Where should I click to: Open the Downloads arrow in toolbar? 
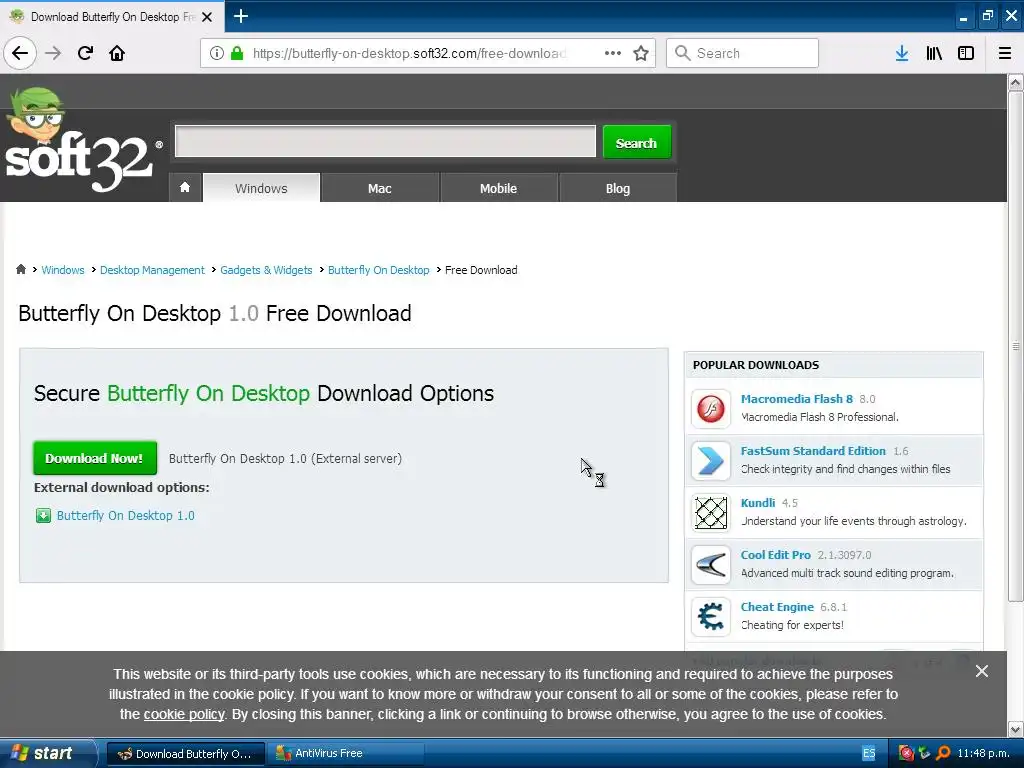pyautogui.click(x=902, y=53)
